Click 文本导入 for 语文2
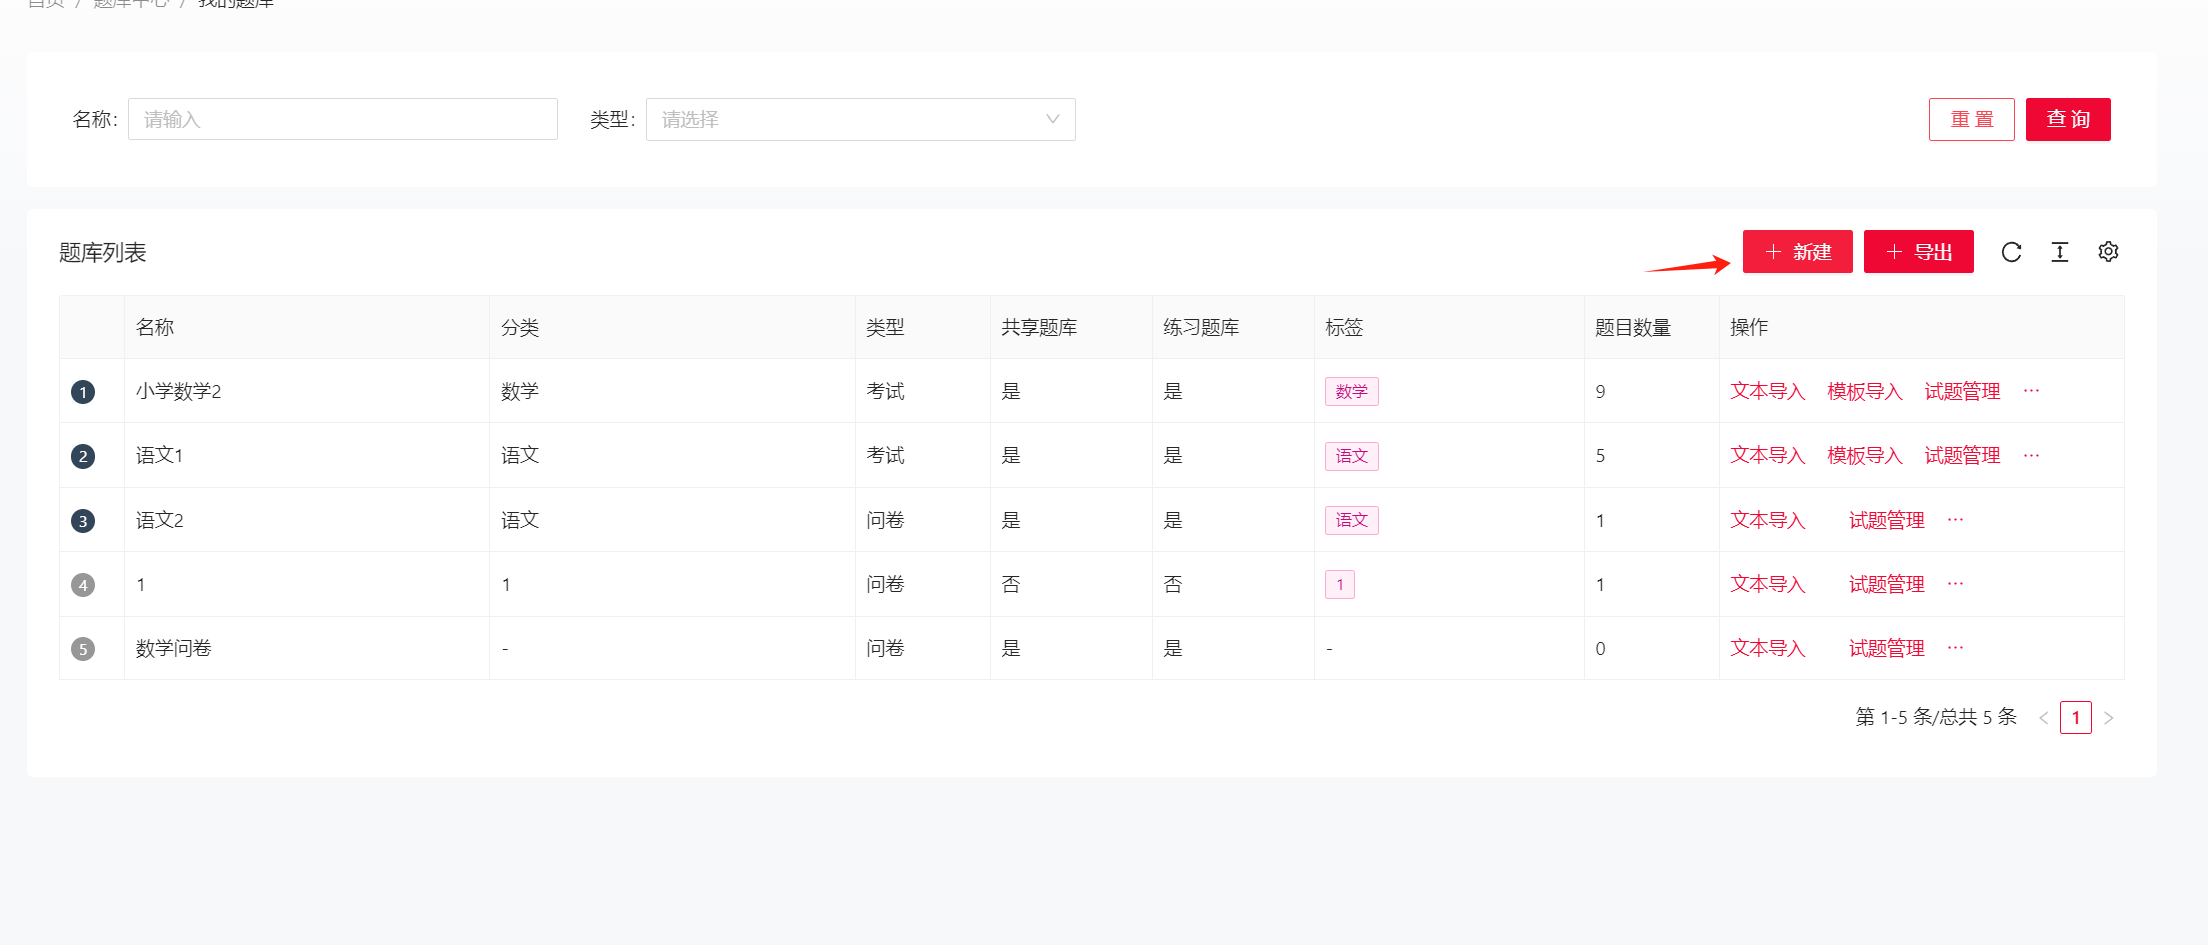This screenshot has width=2208, height=945. [1768, 520]
